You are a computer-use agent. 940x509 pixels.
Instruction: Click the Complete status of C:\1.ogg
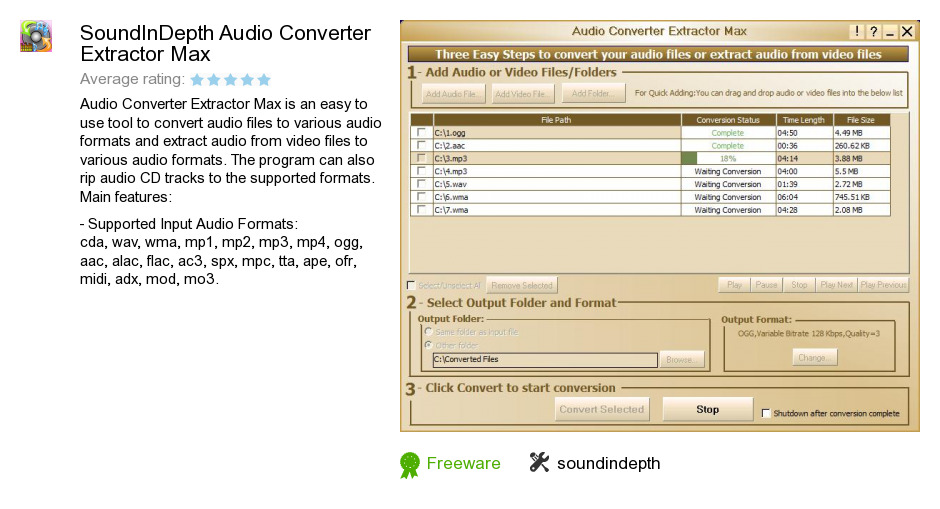(x=728, y=132)
